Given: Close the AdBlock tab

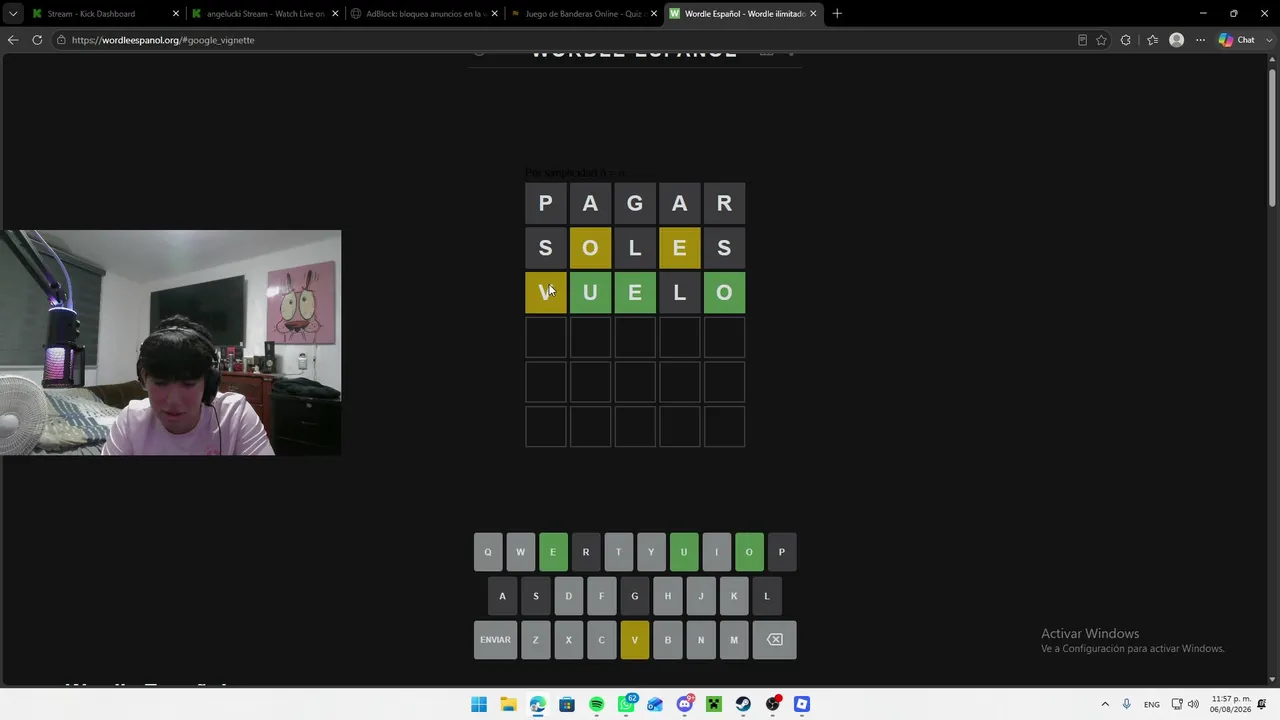Looking at the screenshot, I should click(495, 14).
